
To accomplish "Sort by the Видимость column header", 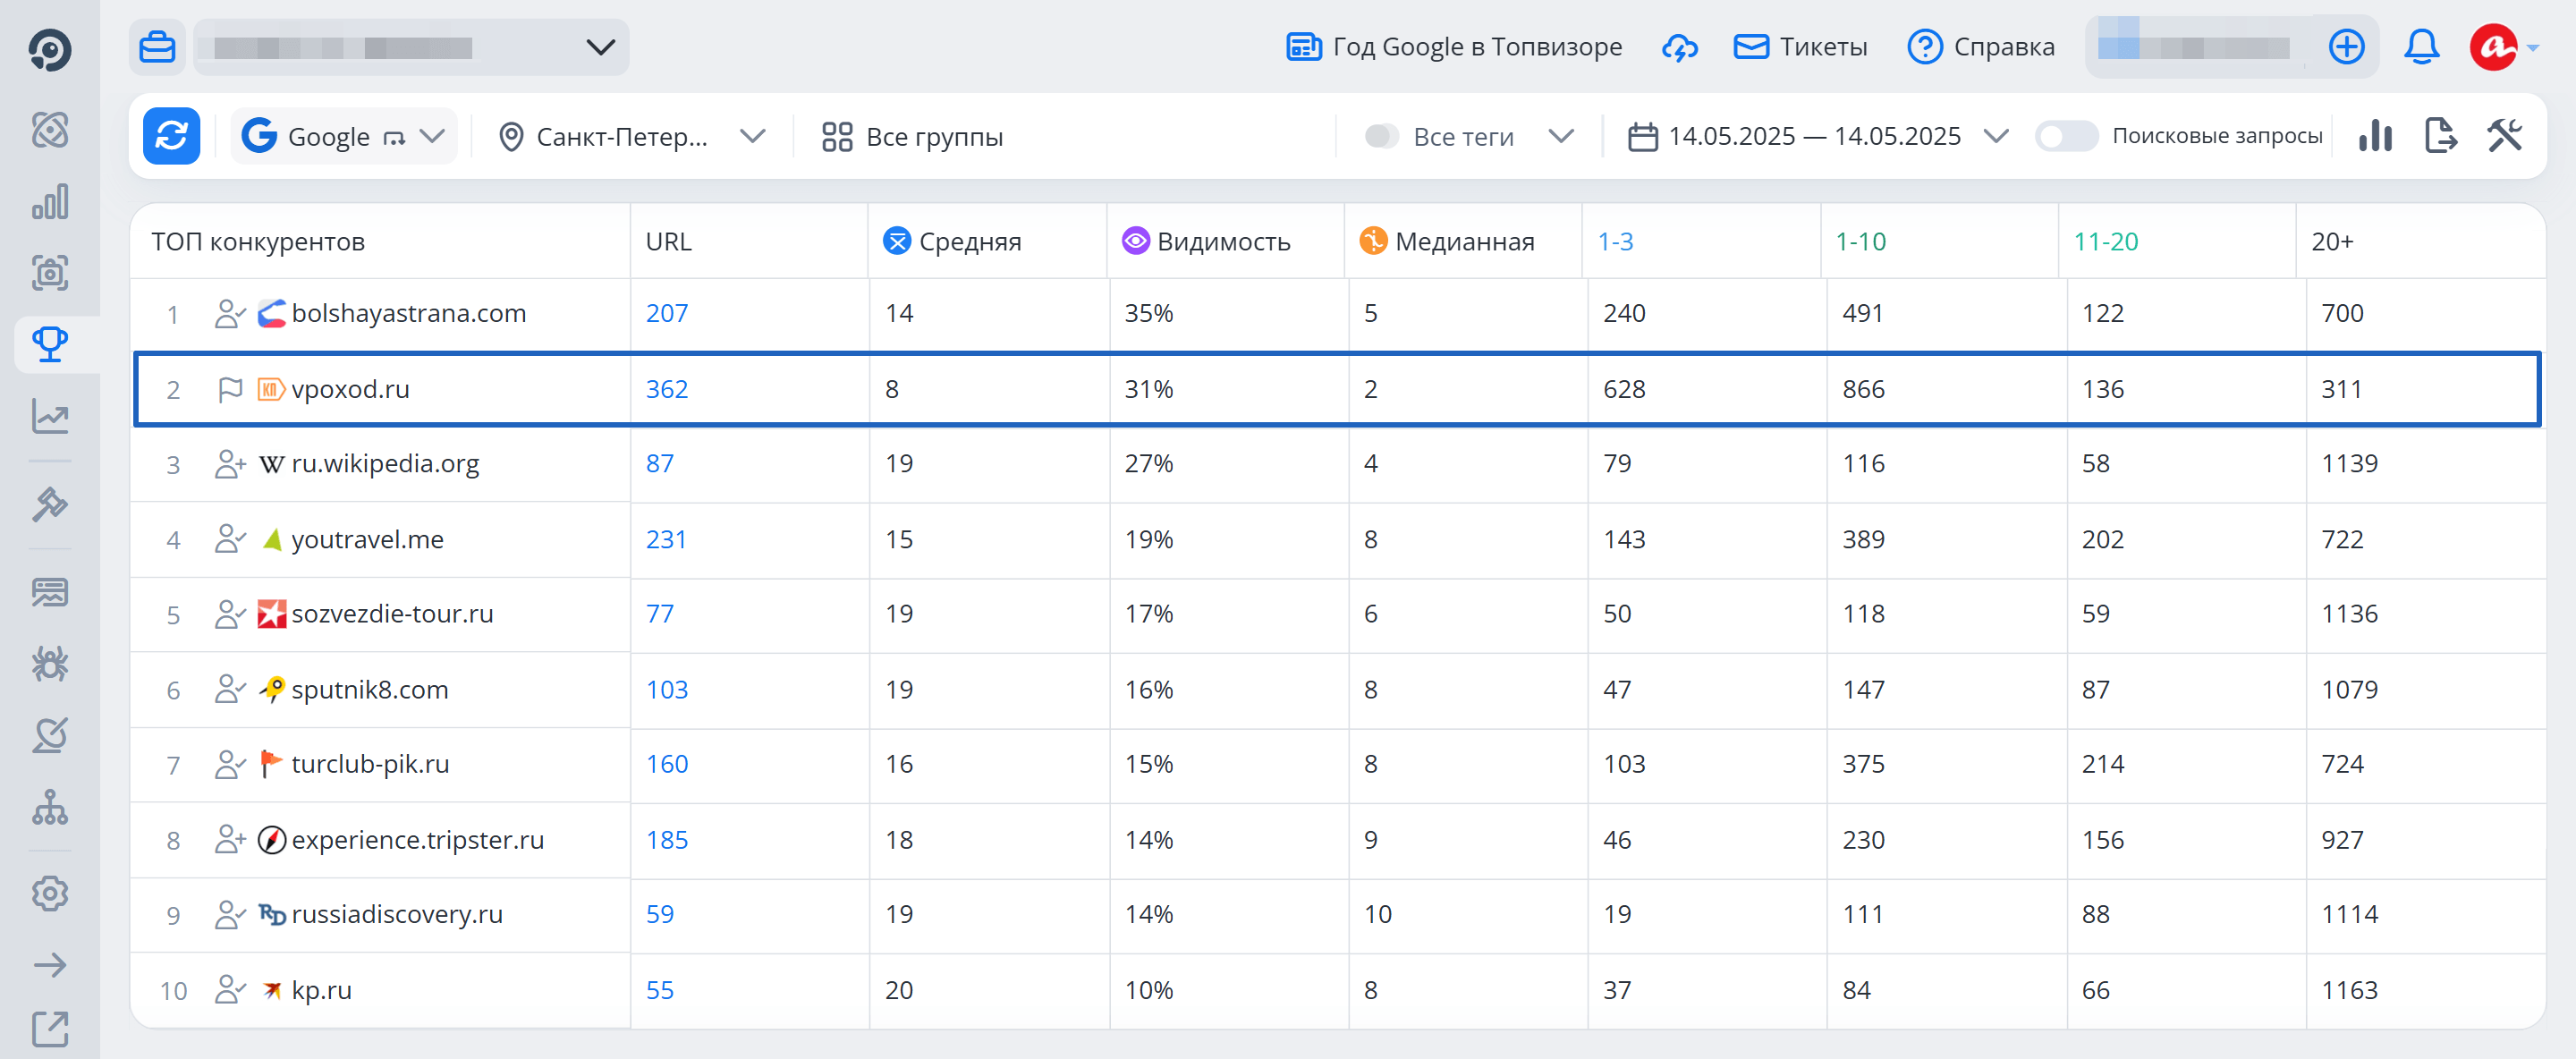I will point(1222,242).
